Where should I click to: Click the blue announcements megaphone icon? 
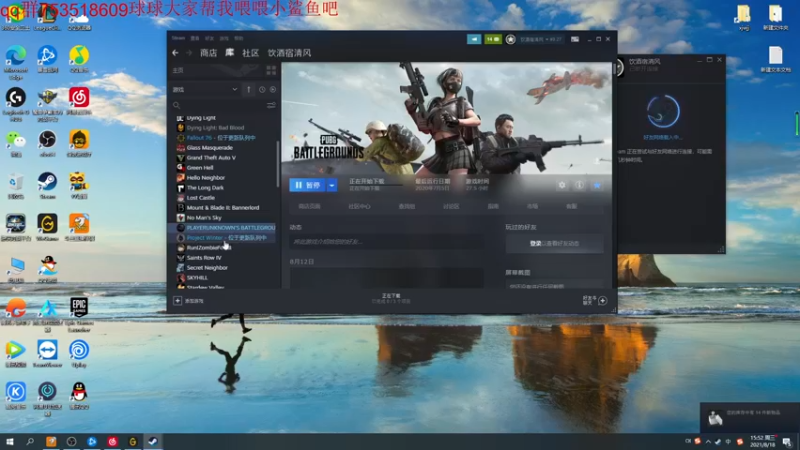(x=474, y=39)
